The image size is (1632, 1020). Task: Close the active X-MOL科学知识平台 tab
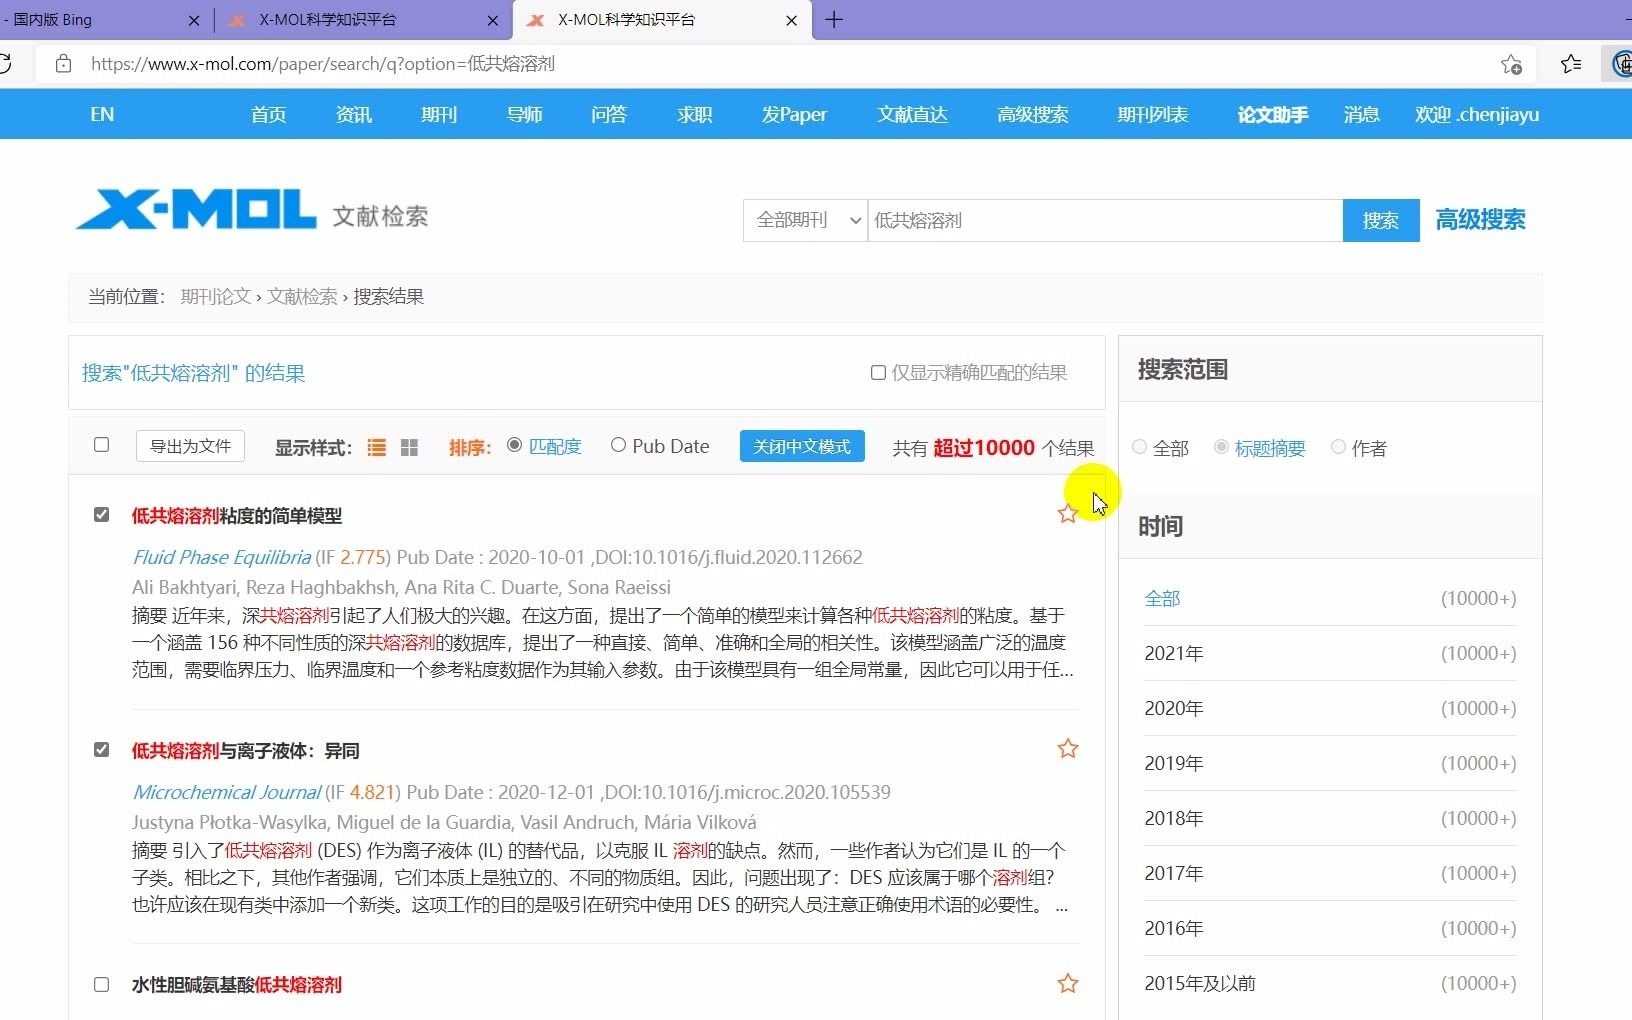coord(792,20)
